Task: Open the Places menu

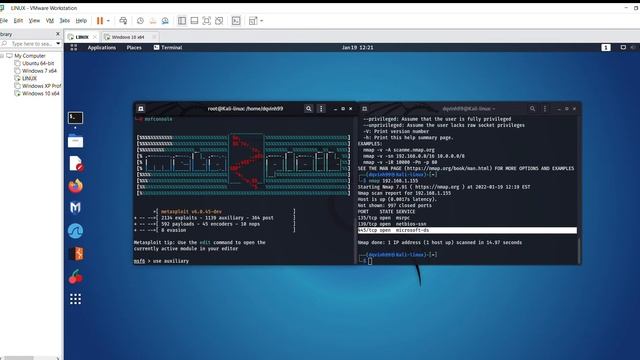Action: tap(134, 47)
